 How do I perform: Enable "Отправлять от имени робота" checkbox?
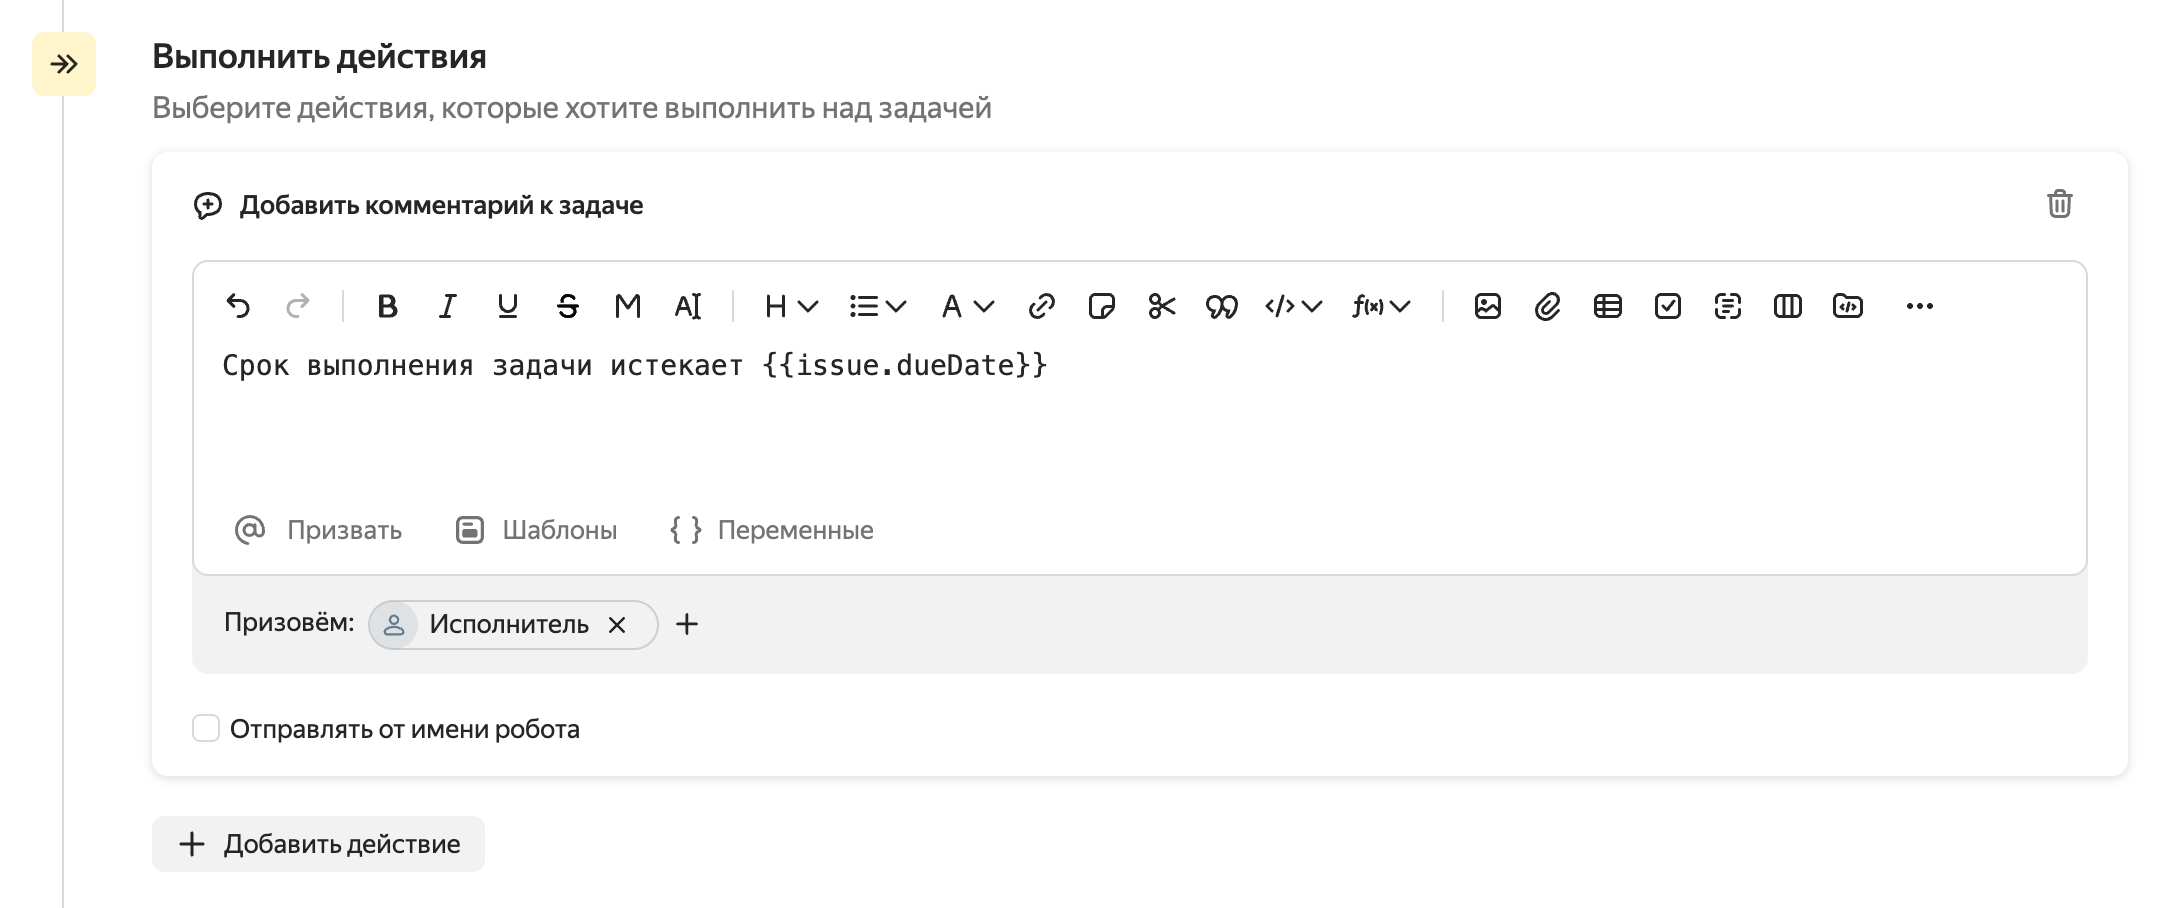[x=206, y=728]
